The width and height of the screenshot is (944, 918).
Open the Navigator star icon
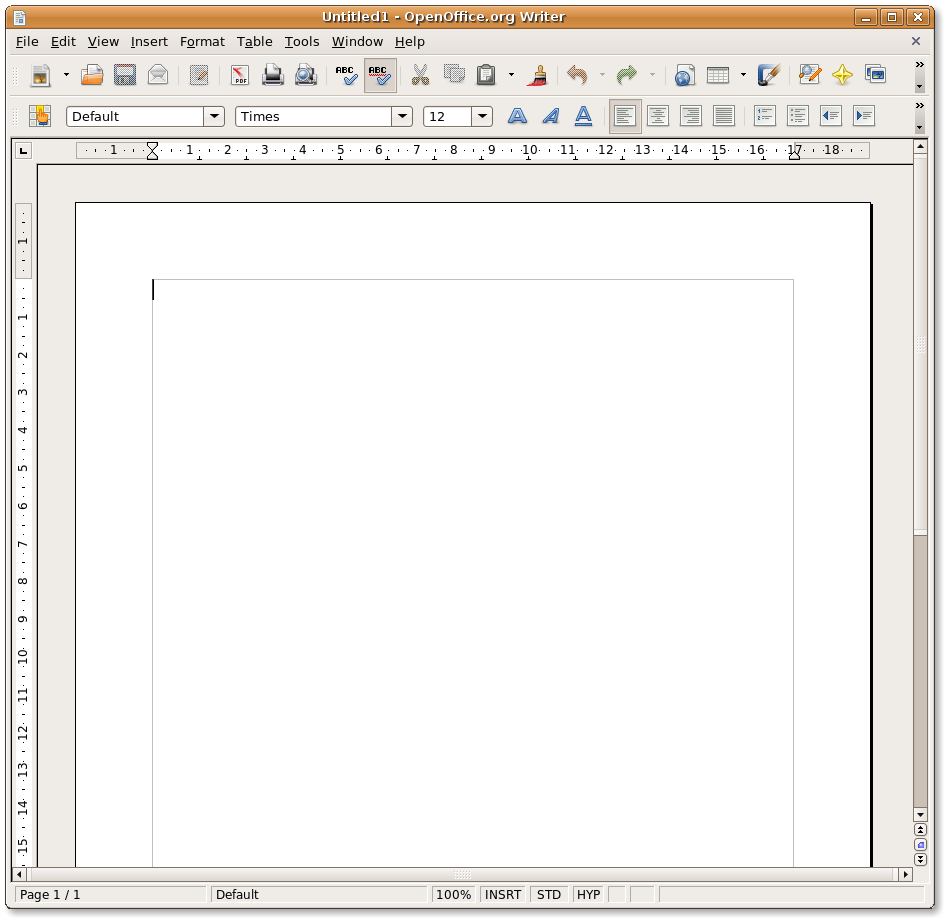coord(842,75)
